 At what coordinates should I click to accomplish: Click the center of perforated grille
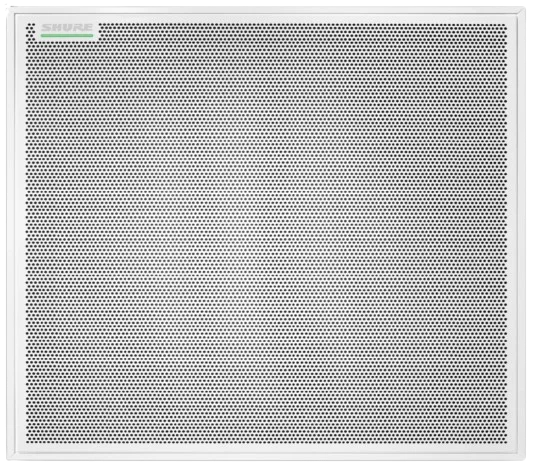[267, 233]
